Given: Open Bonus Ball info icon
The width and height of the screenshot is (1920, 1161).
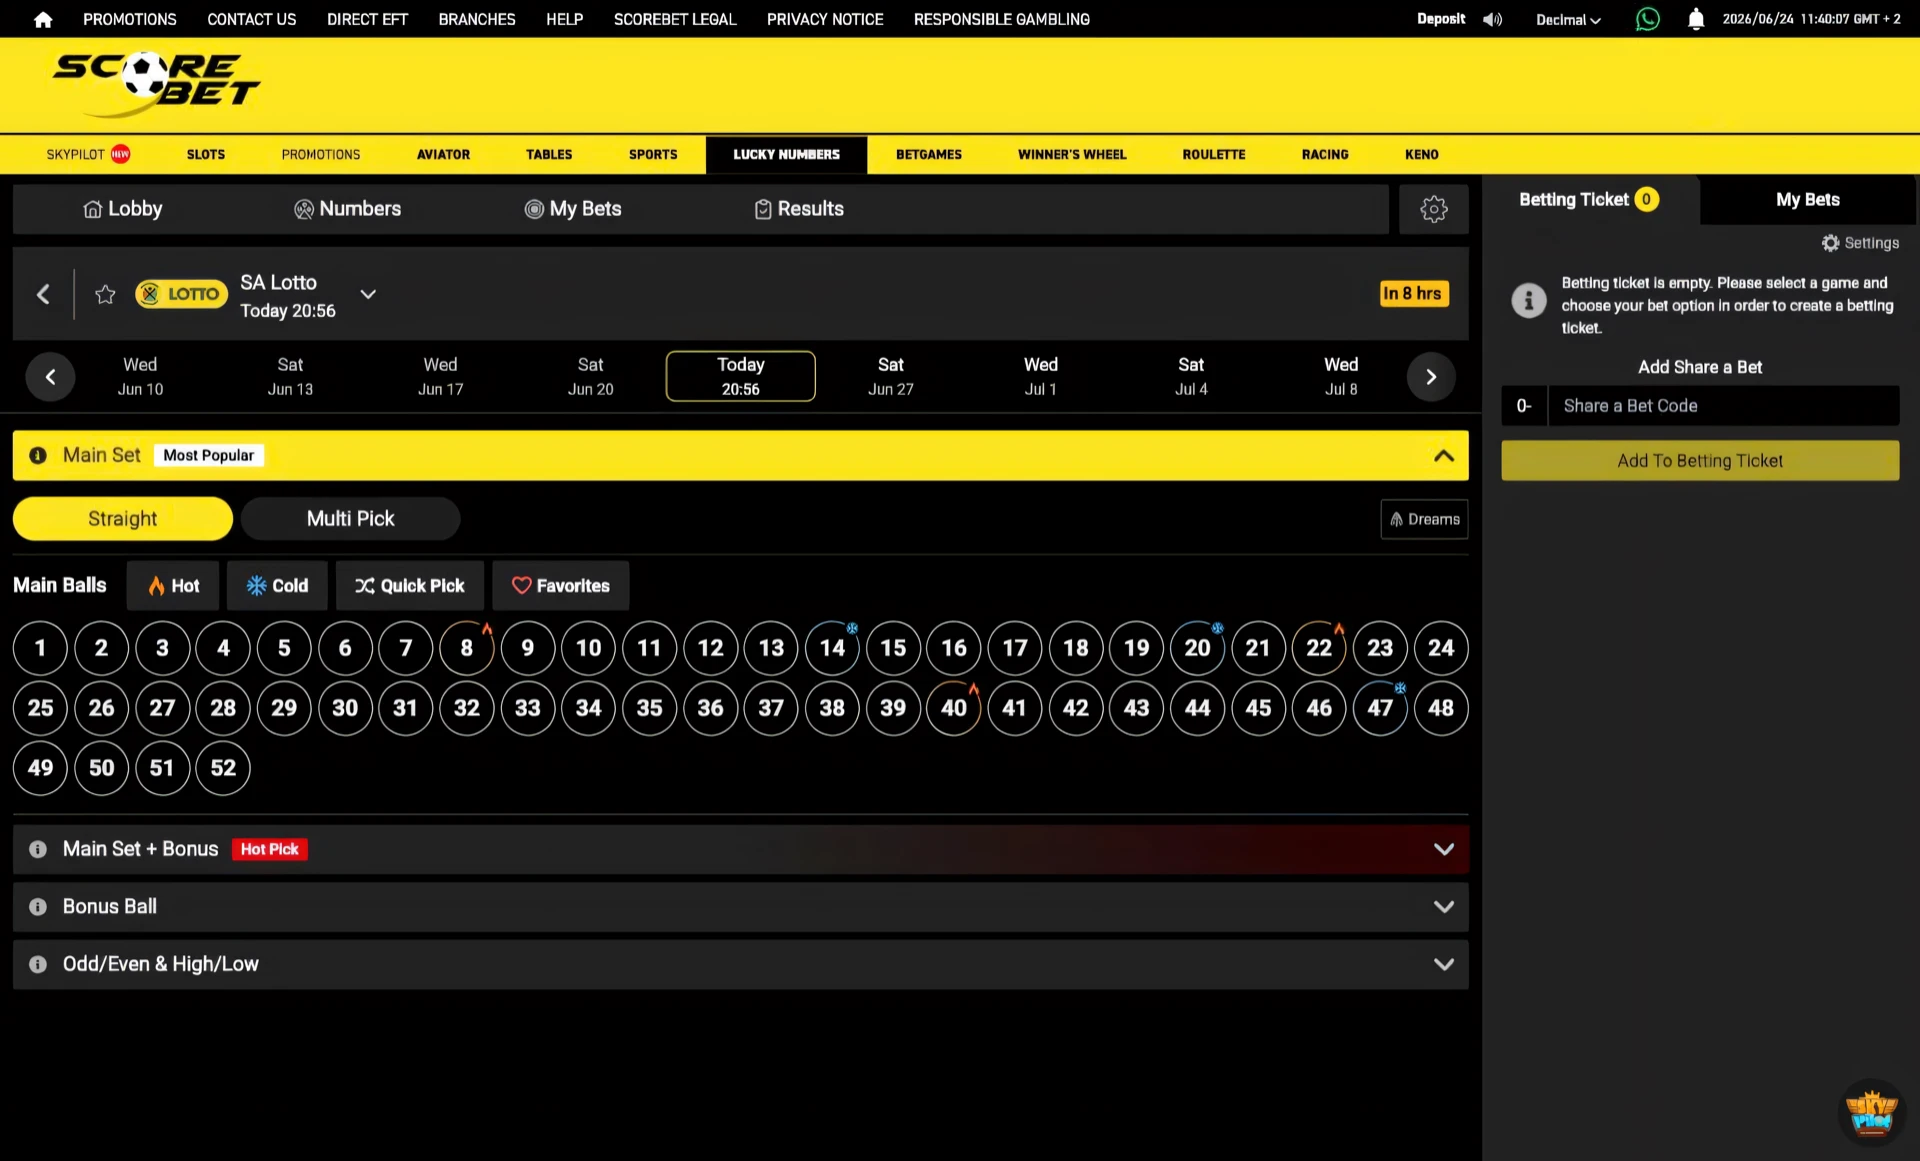Looking at the screenshot, I should click(38, 907).
